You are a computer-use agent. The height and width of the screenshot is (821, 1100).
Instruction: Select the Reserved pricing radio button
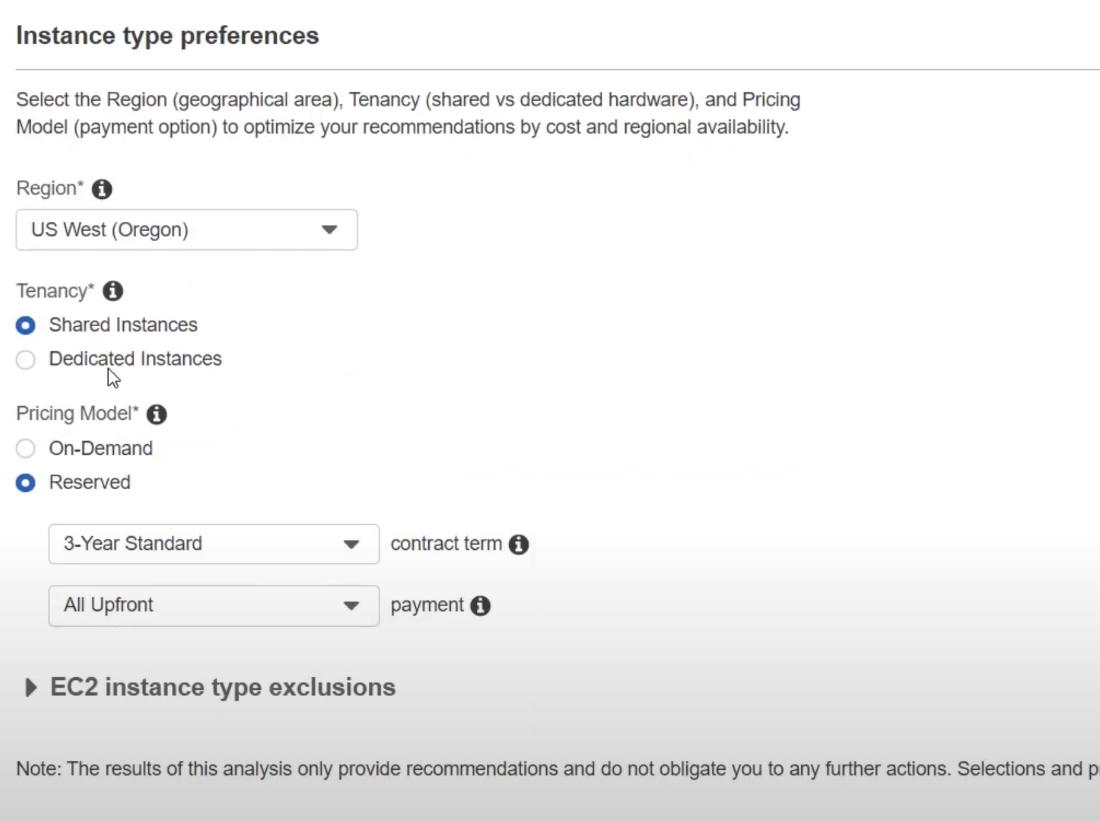point(25,483)
